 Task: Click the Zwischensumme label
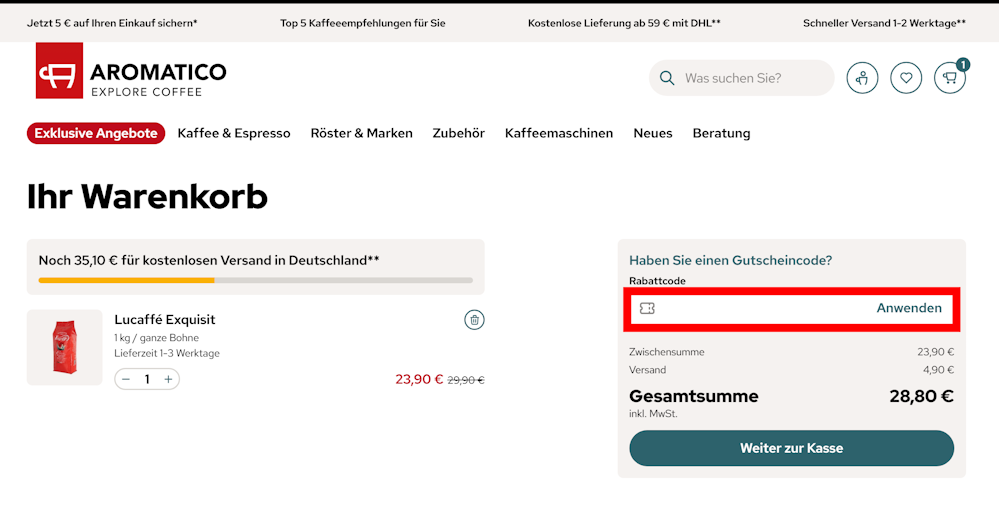pyautogui.click(x=666, y=352)
